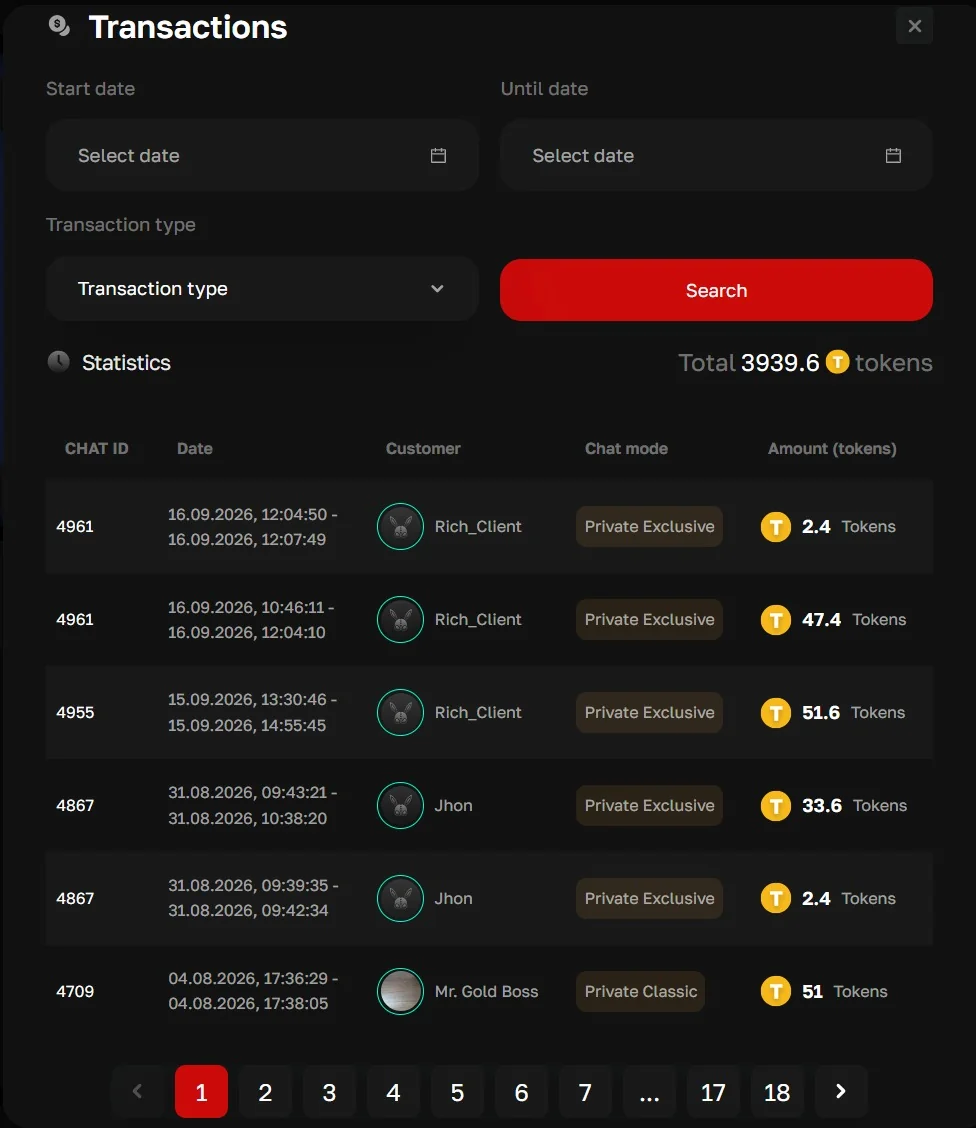
Task: Click the Start date Select date field
Action: pyautogui.click(x=262, y=155)
